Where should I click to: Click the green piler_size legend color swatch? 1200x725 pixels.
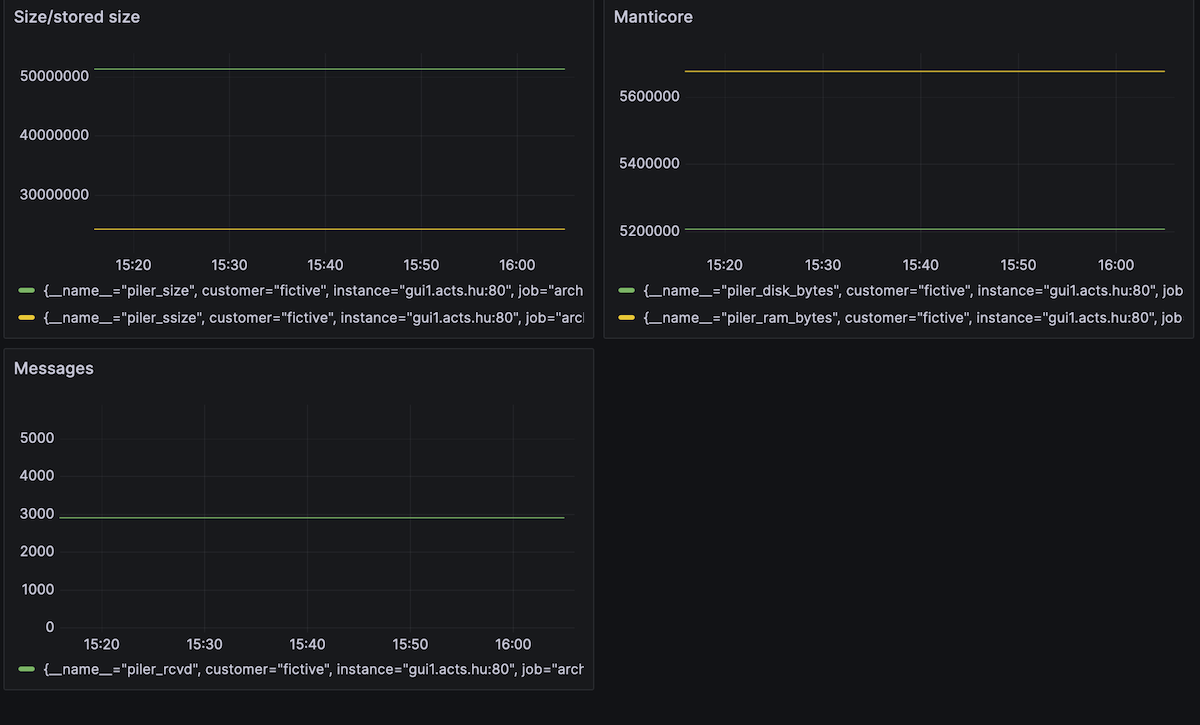click(x=27, y=291)
